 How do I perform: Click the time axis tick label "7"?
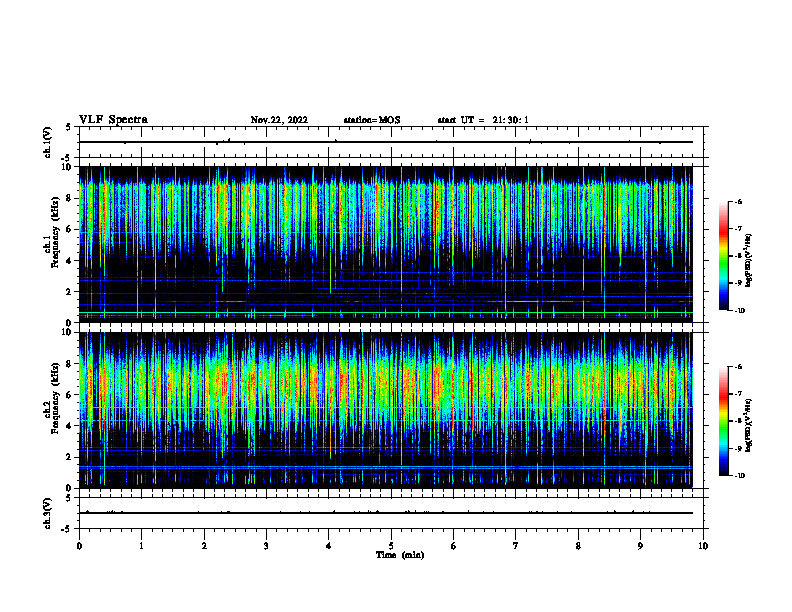click(x=516, y=546)
